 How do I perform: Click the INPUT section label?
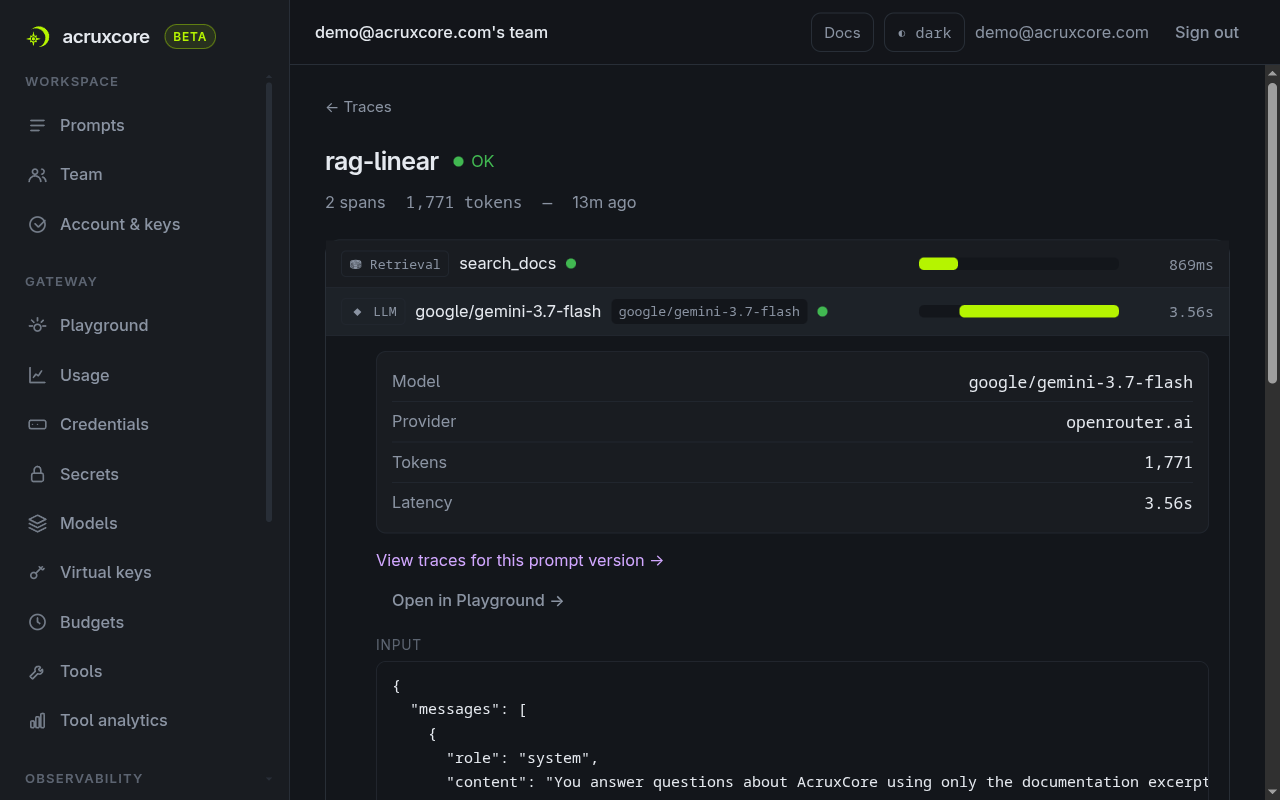399,645
